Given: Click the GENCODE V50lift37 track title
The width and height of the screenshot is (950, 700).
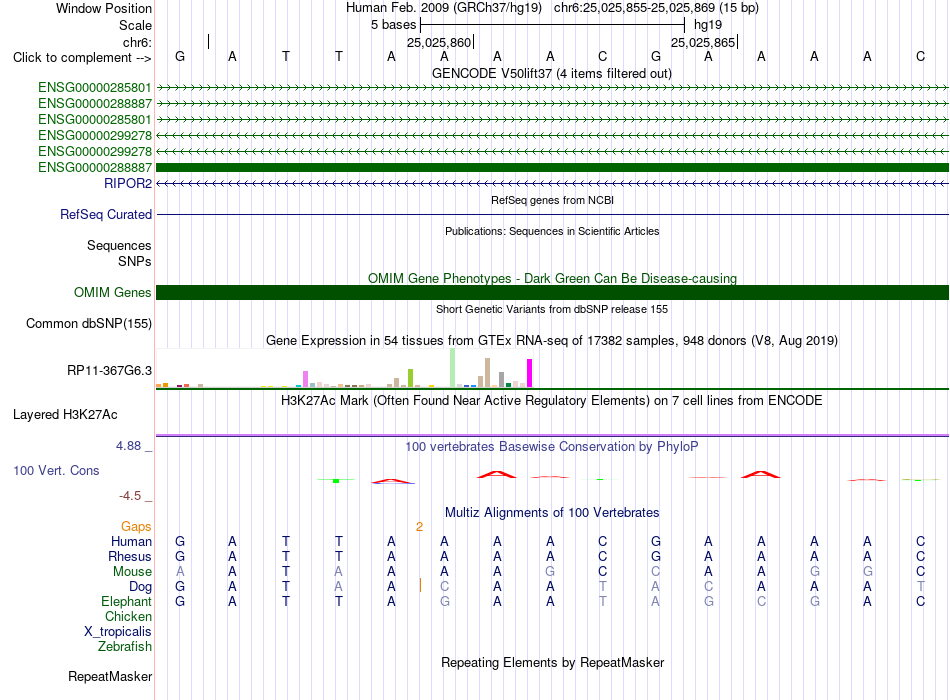Looking at the screenshot, I should [x=552, y=74].
